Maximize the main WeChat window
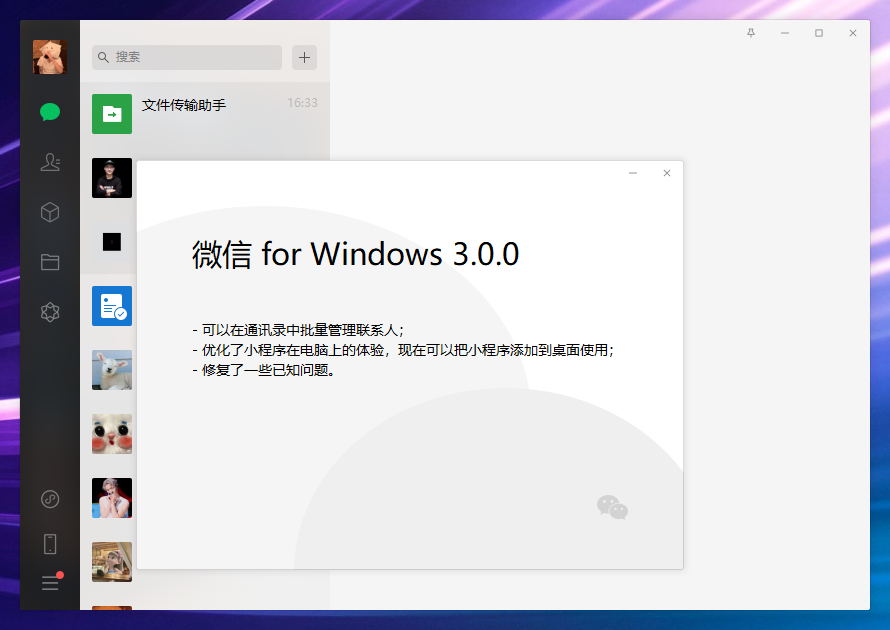Image resolution: width=890 pixels, height=630 pixels. [x=819, y=33]
